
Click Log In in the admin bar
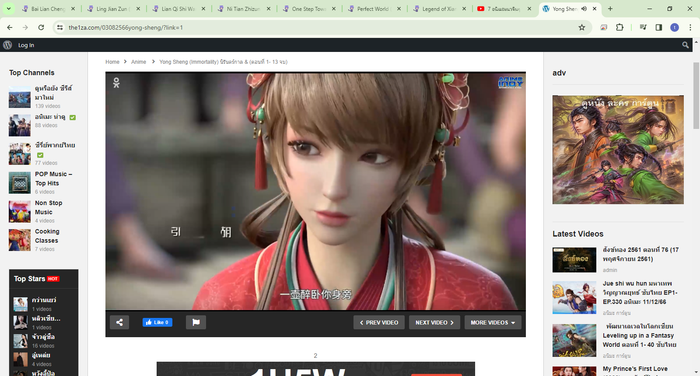click(26, 45)
